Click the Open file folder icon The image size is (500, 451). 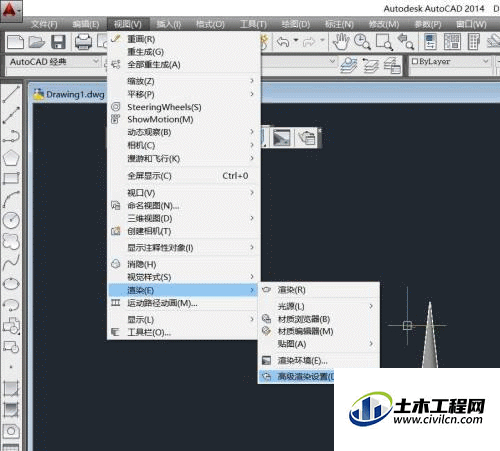37,42
